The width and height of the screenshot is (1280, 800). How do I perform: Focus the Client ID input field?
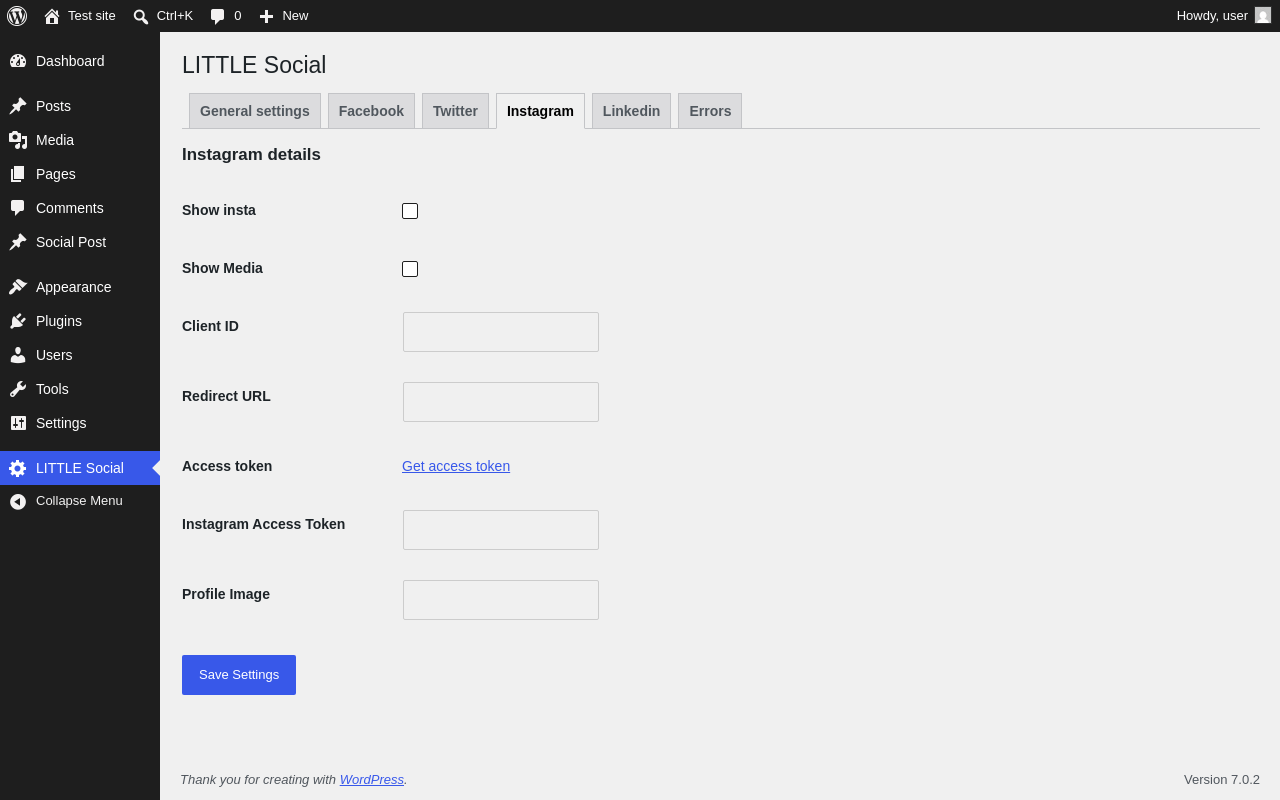tap(501, 332)
